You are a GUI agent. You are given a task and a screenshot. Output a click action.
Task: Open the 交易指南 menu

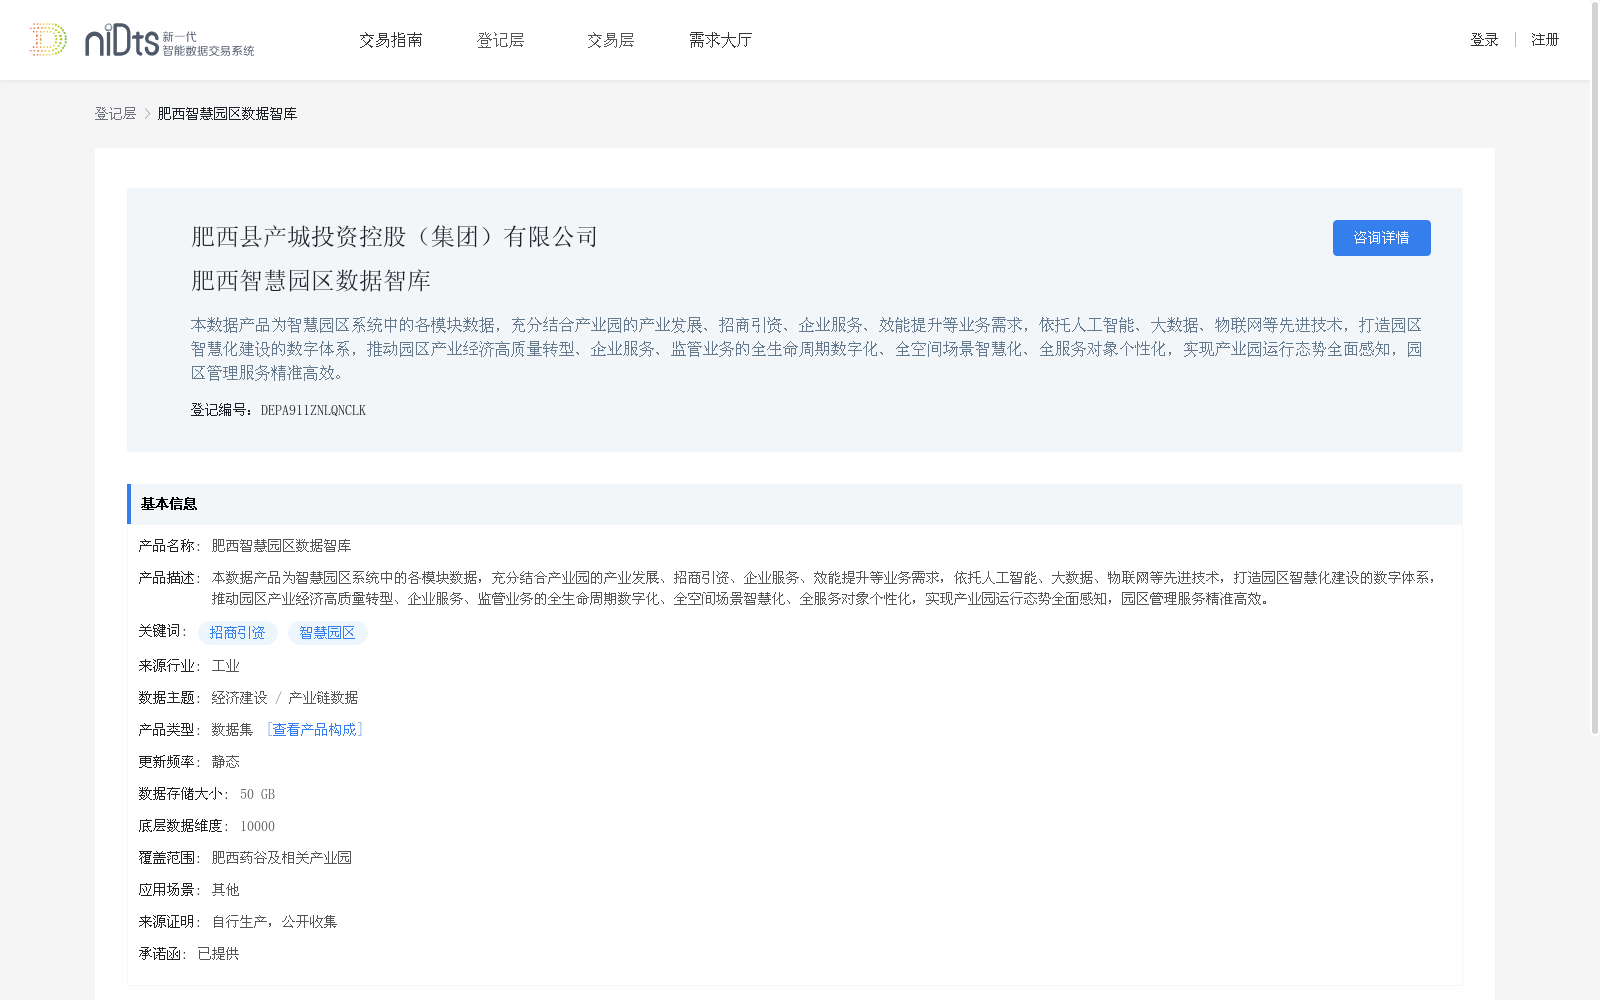point(391,40)
